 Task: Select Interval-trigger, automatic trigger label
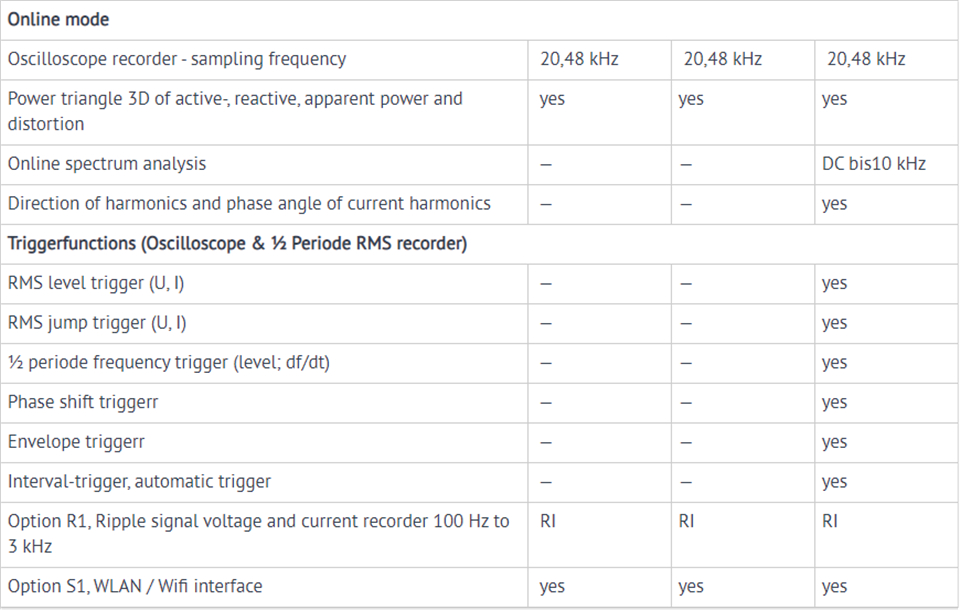click(139, 481)
